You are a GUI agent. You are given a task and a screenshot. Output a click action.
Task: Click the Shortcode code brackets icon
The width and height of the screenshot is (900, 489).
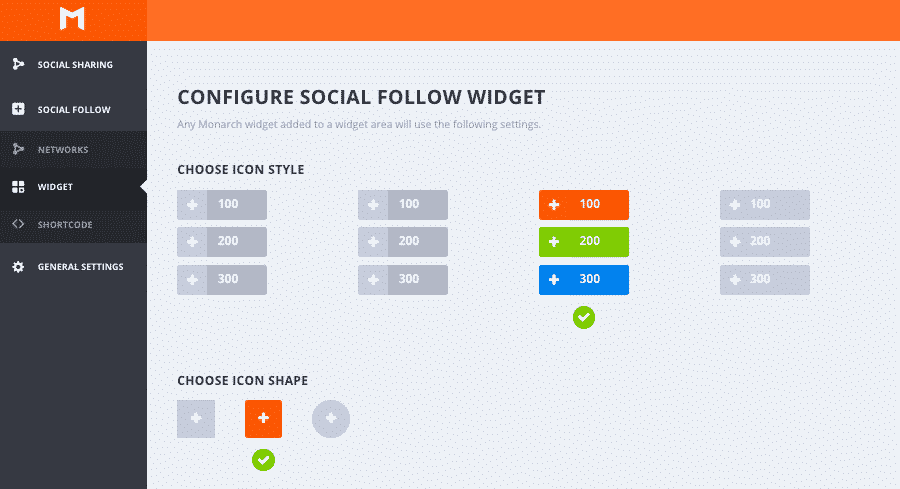click(x=18, y=224)
